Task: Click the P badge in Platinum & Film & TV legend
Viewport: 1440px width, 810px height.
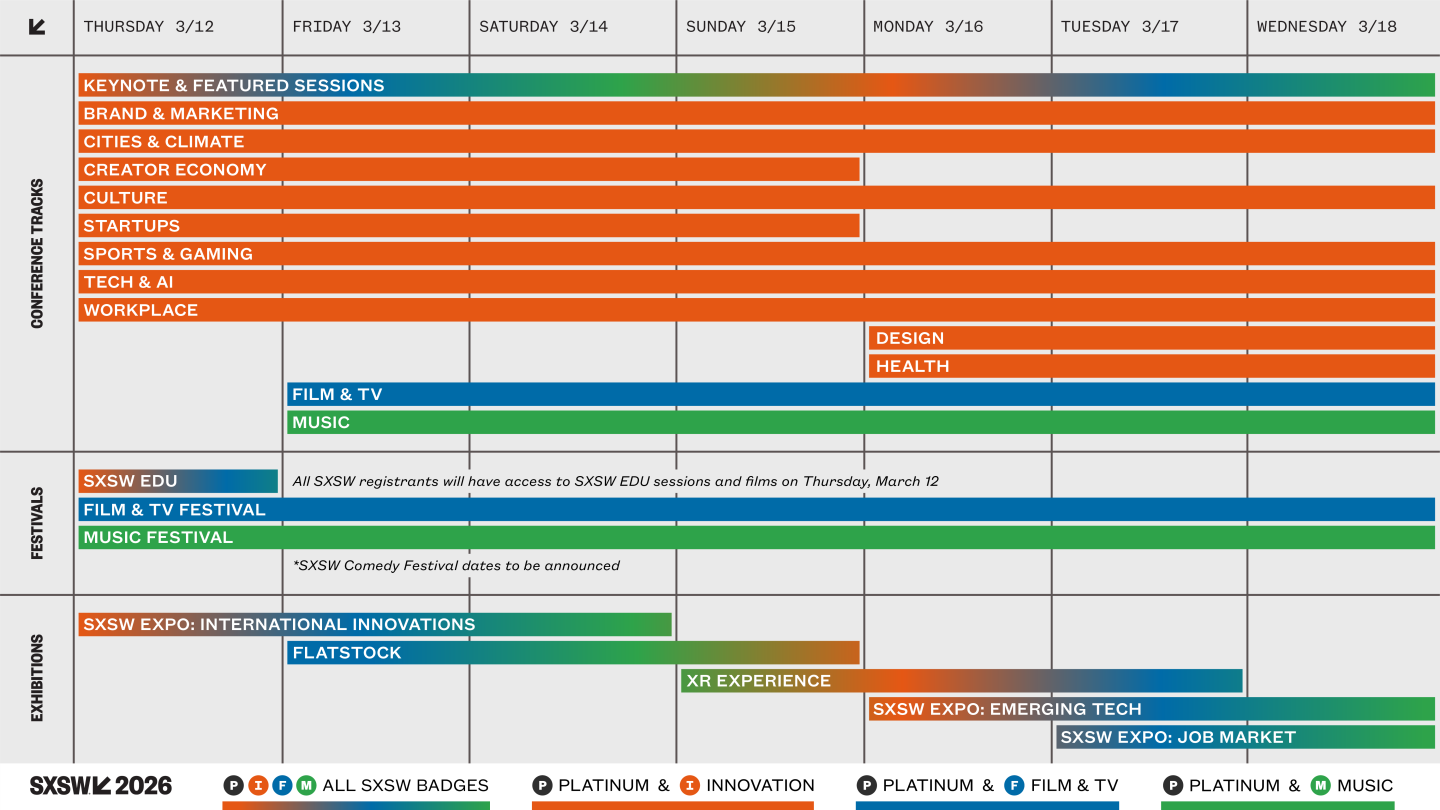Action: click(x=866, y=785)
